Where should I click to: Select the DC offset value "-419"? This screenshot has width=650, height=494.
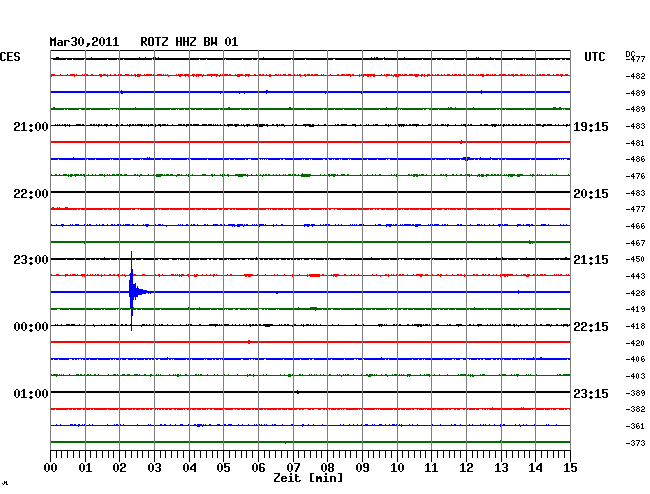click(x=635, y=309)
